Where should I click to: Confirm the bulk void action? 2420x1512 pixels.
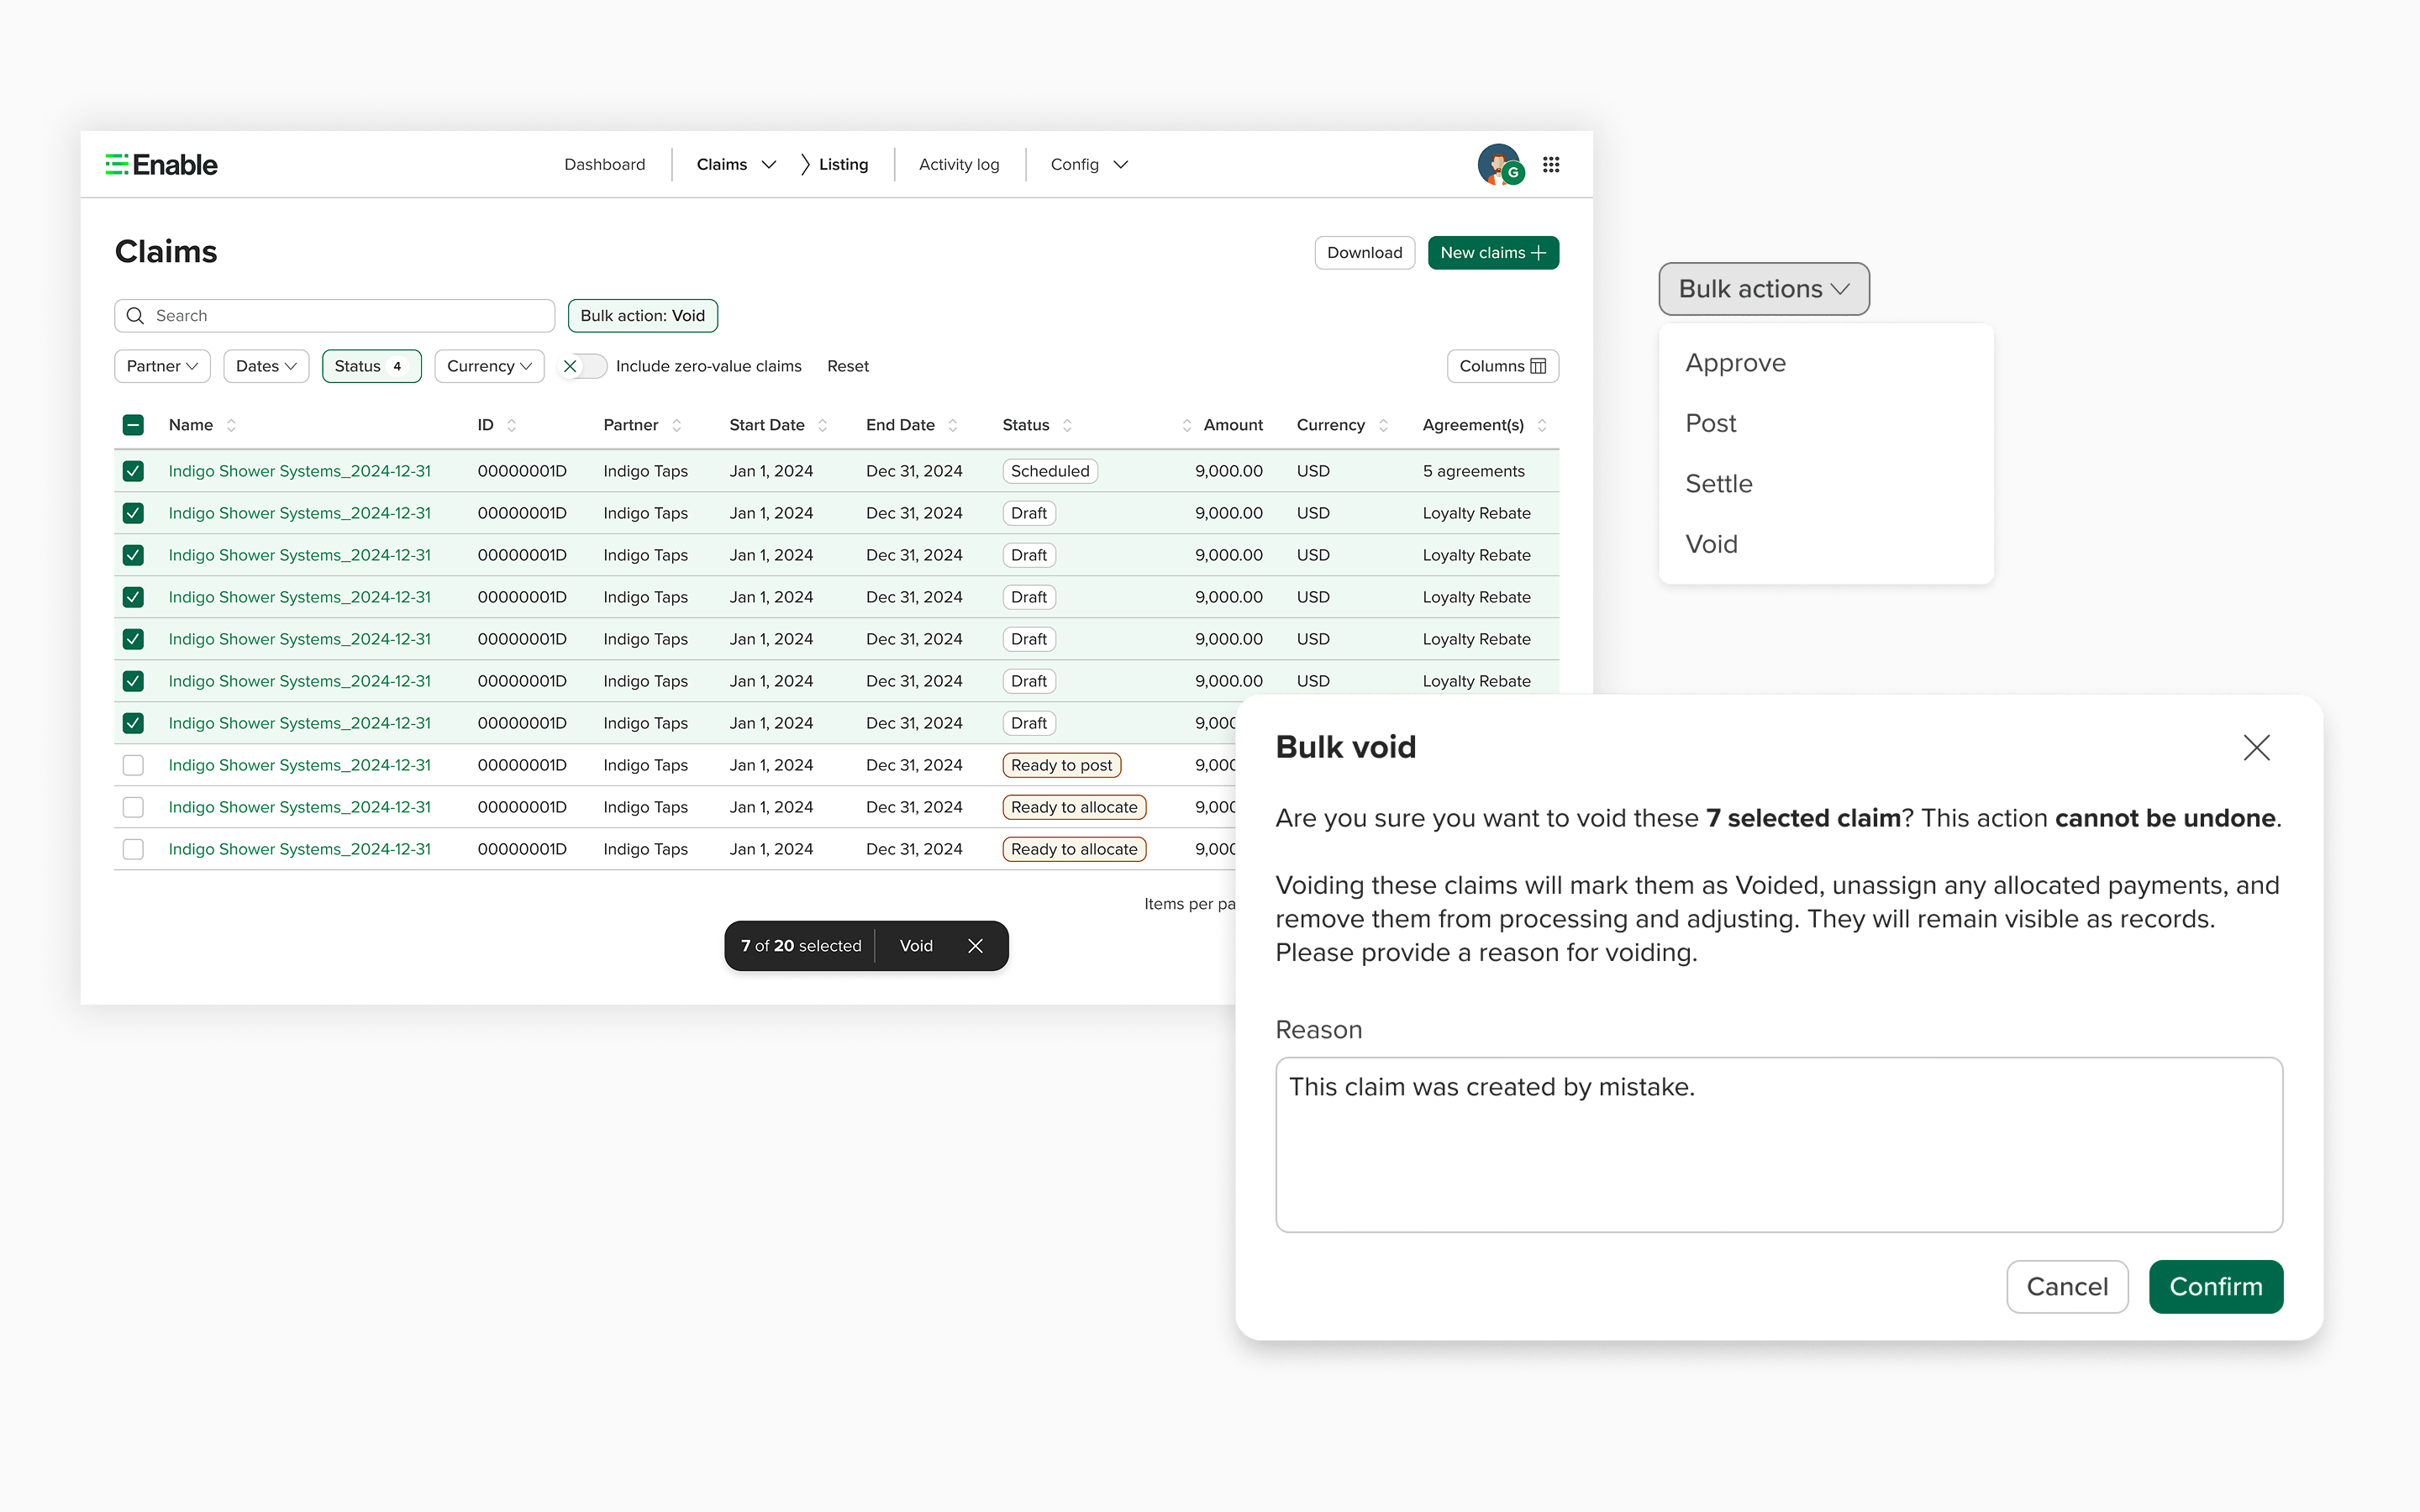coord(2216,1286)
